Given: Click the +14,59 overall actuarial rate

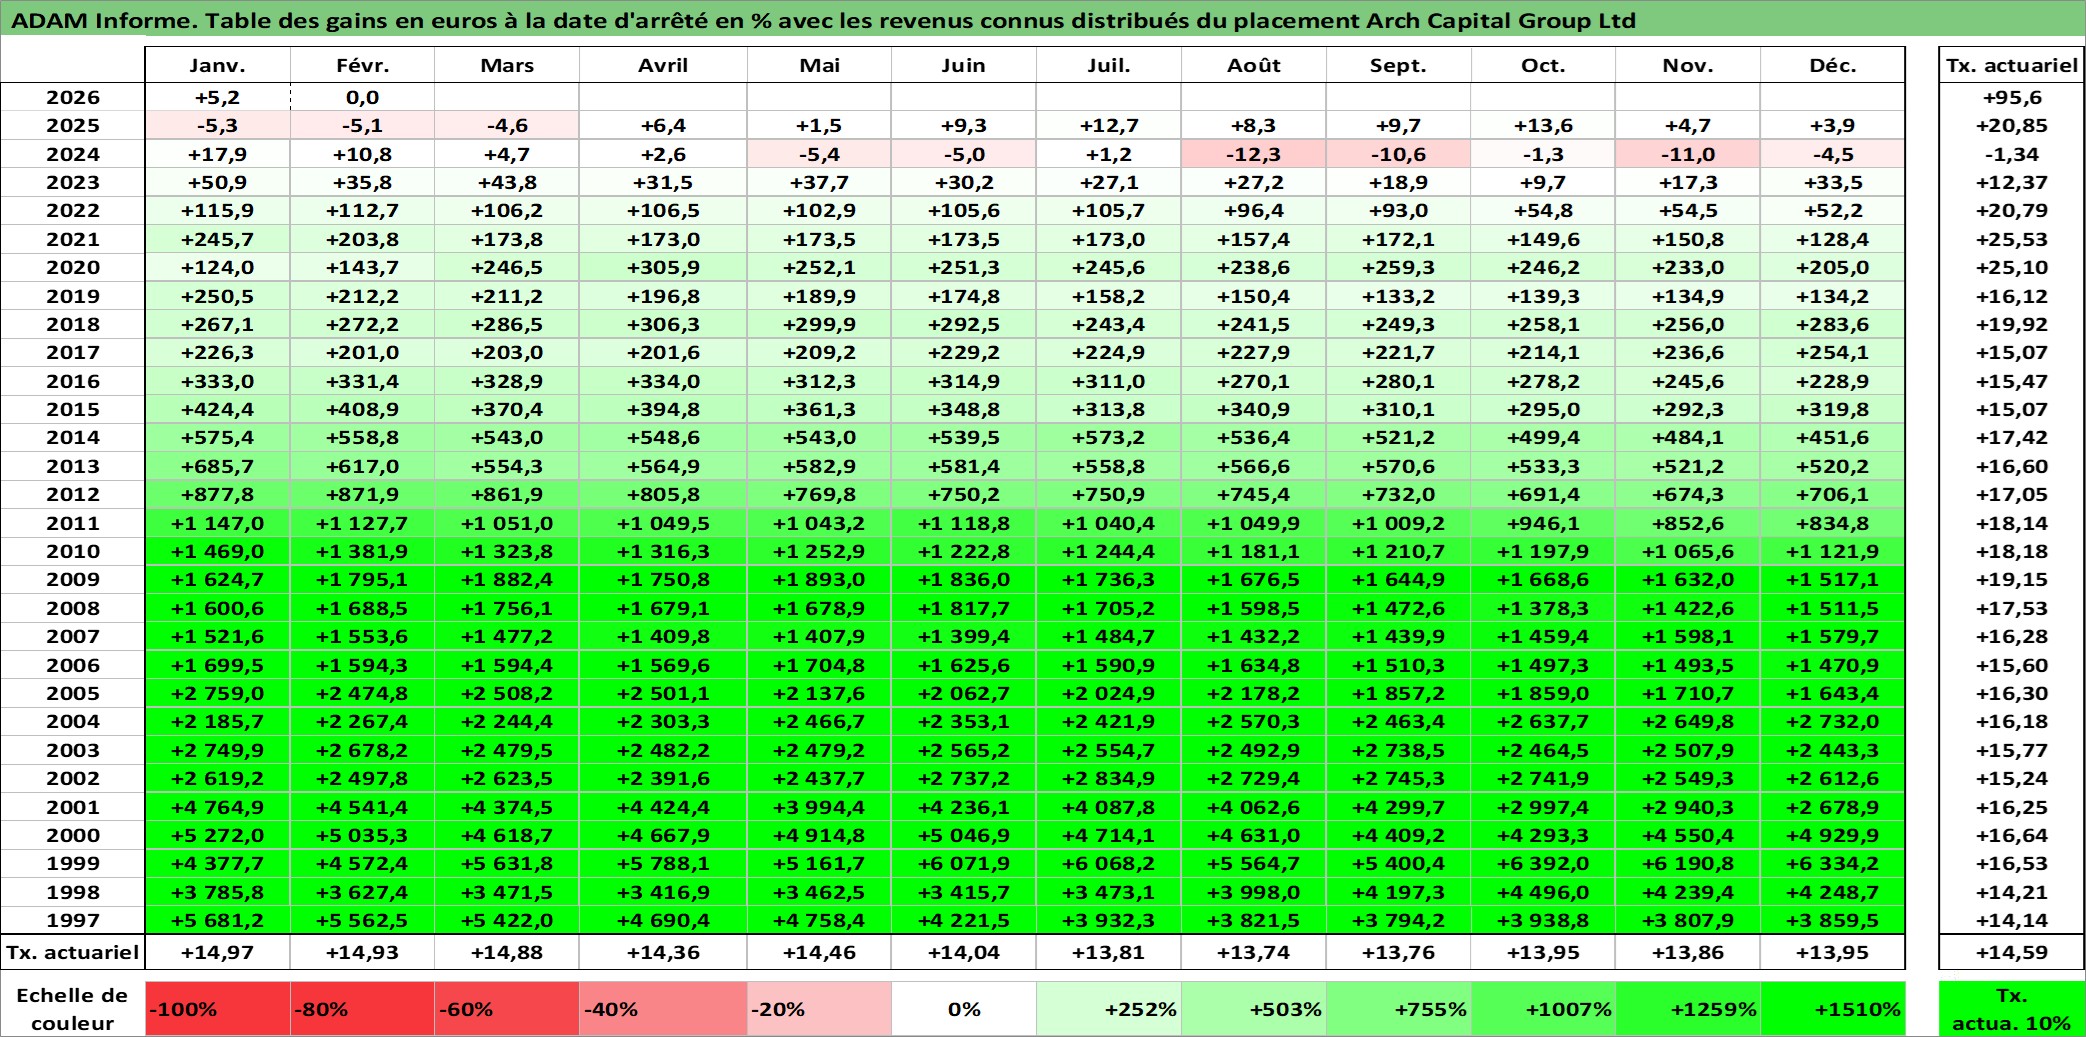Looking at the screenshot, I should pos(2012,952).
